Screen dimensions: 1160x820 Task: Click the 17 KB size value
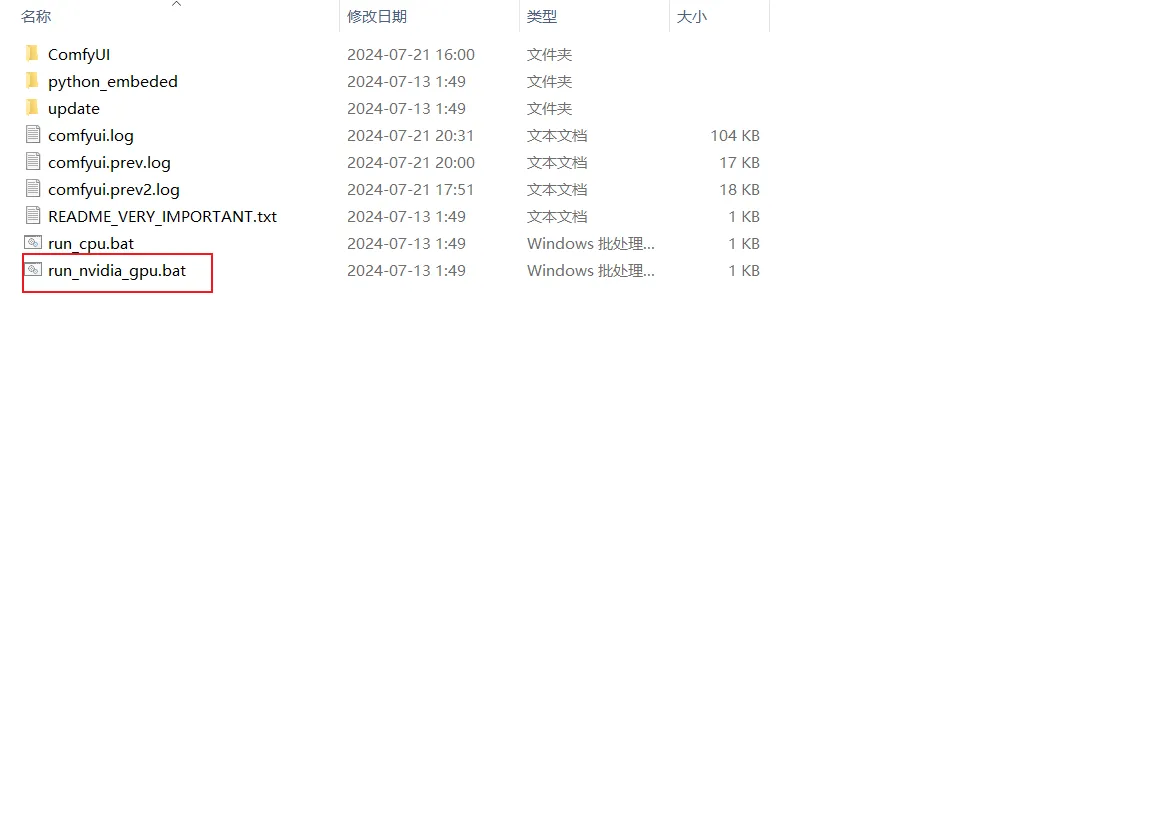coord(740,163)
